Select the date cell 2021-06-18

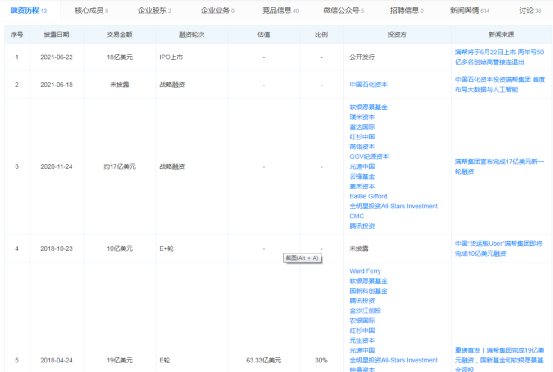pyautogui.click(x=56, y=85)
